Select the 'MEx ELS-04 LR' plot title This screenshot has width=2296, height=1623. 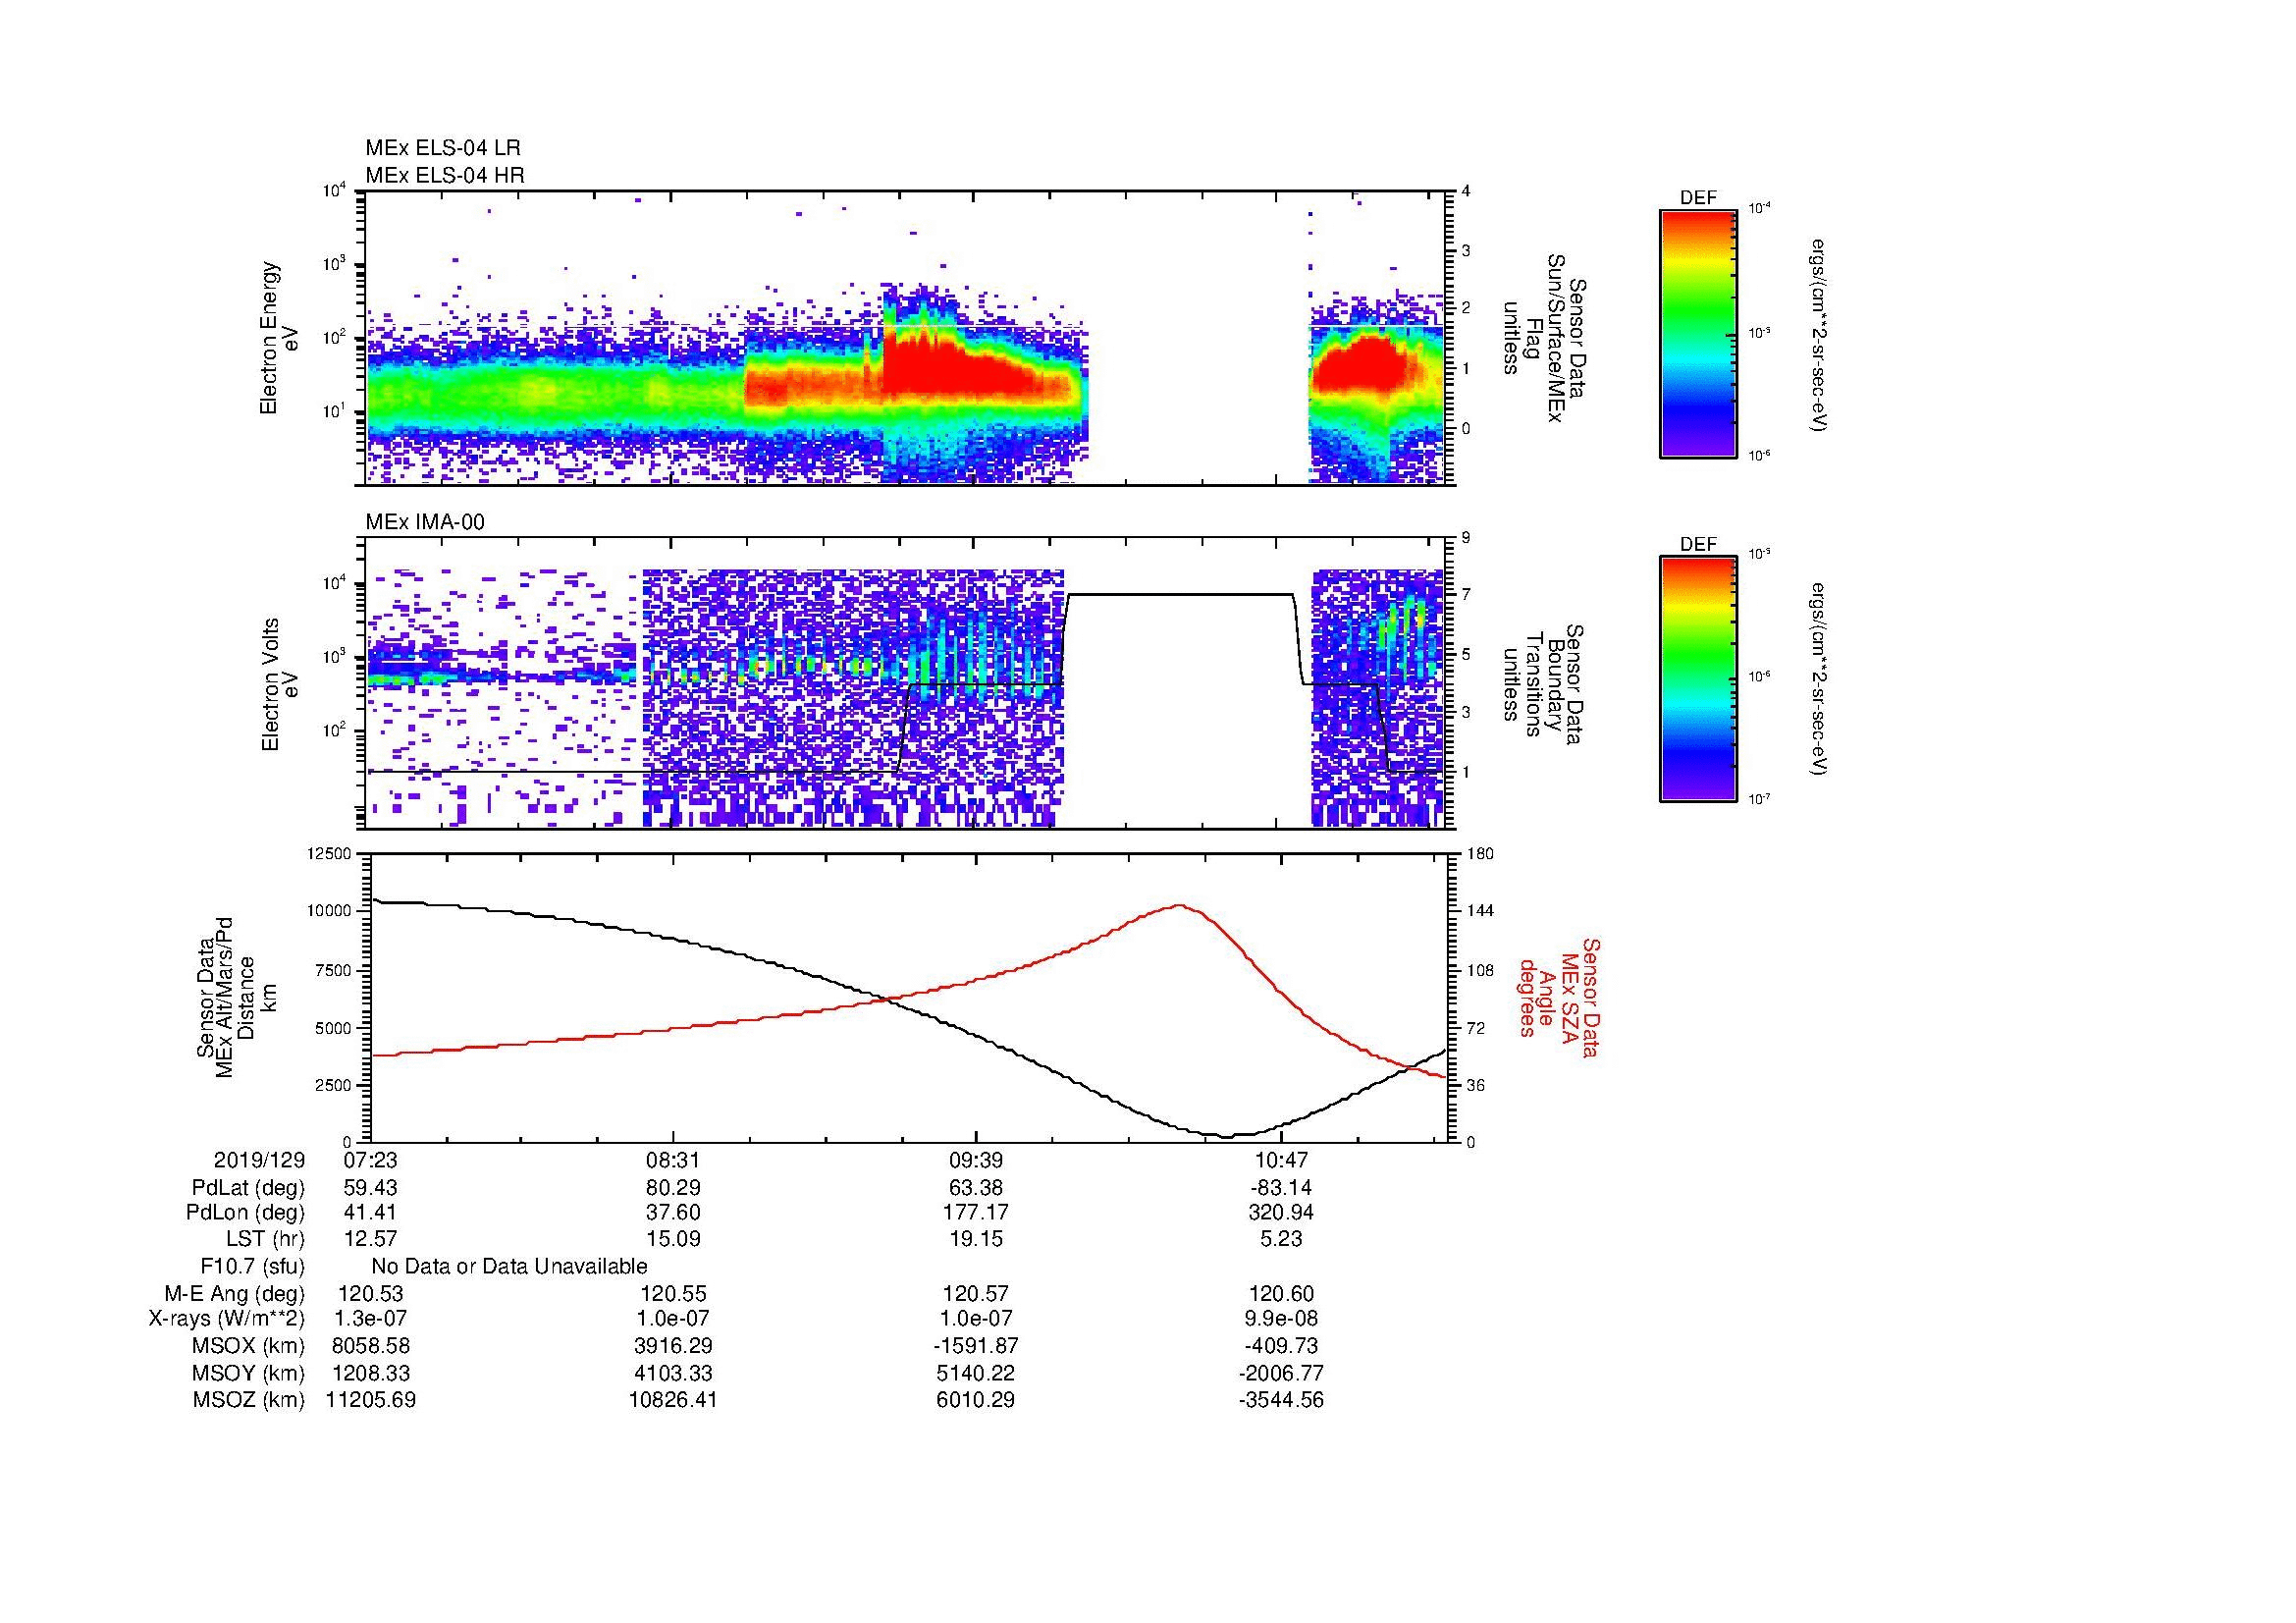(x=443, y=148)
